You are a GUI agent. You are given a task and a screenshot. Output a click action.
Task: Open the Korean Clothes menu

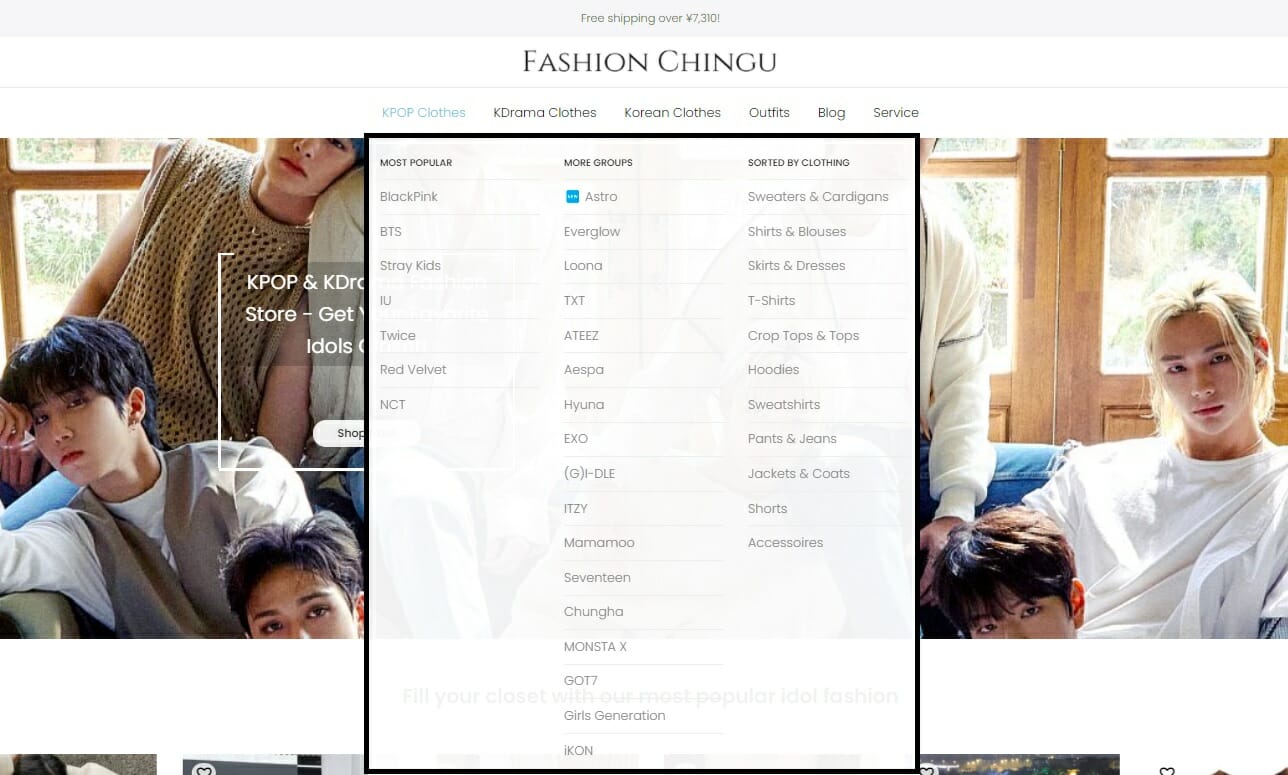672,113
